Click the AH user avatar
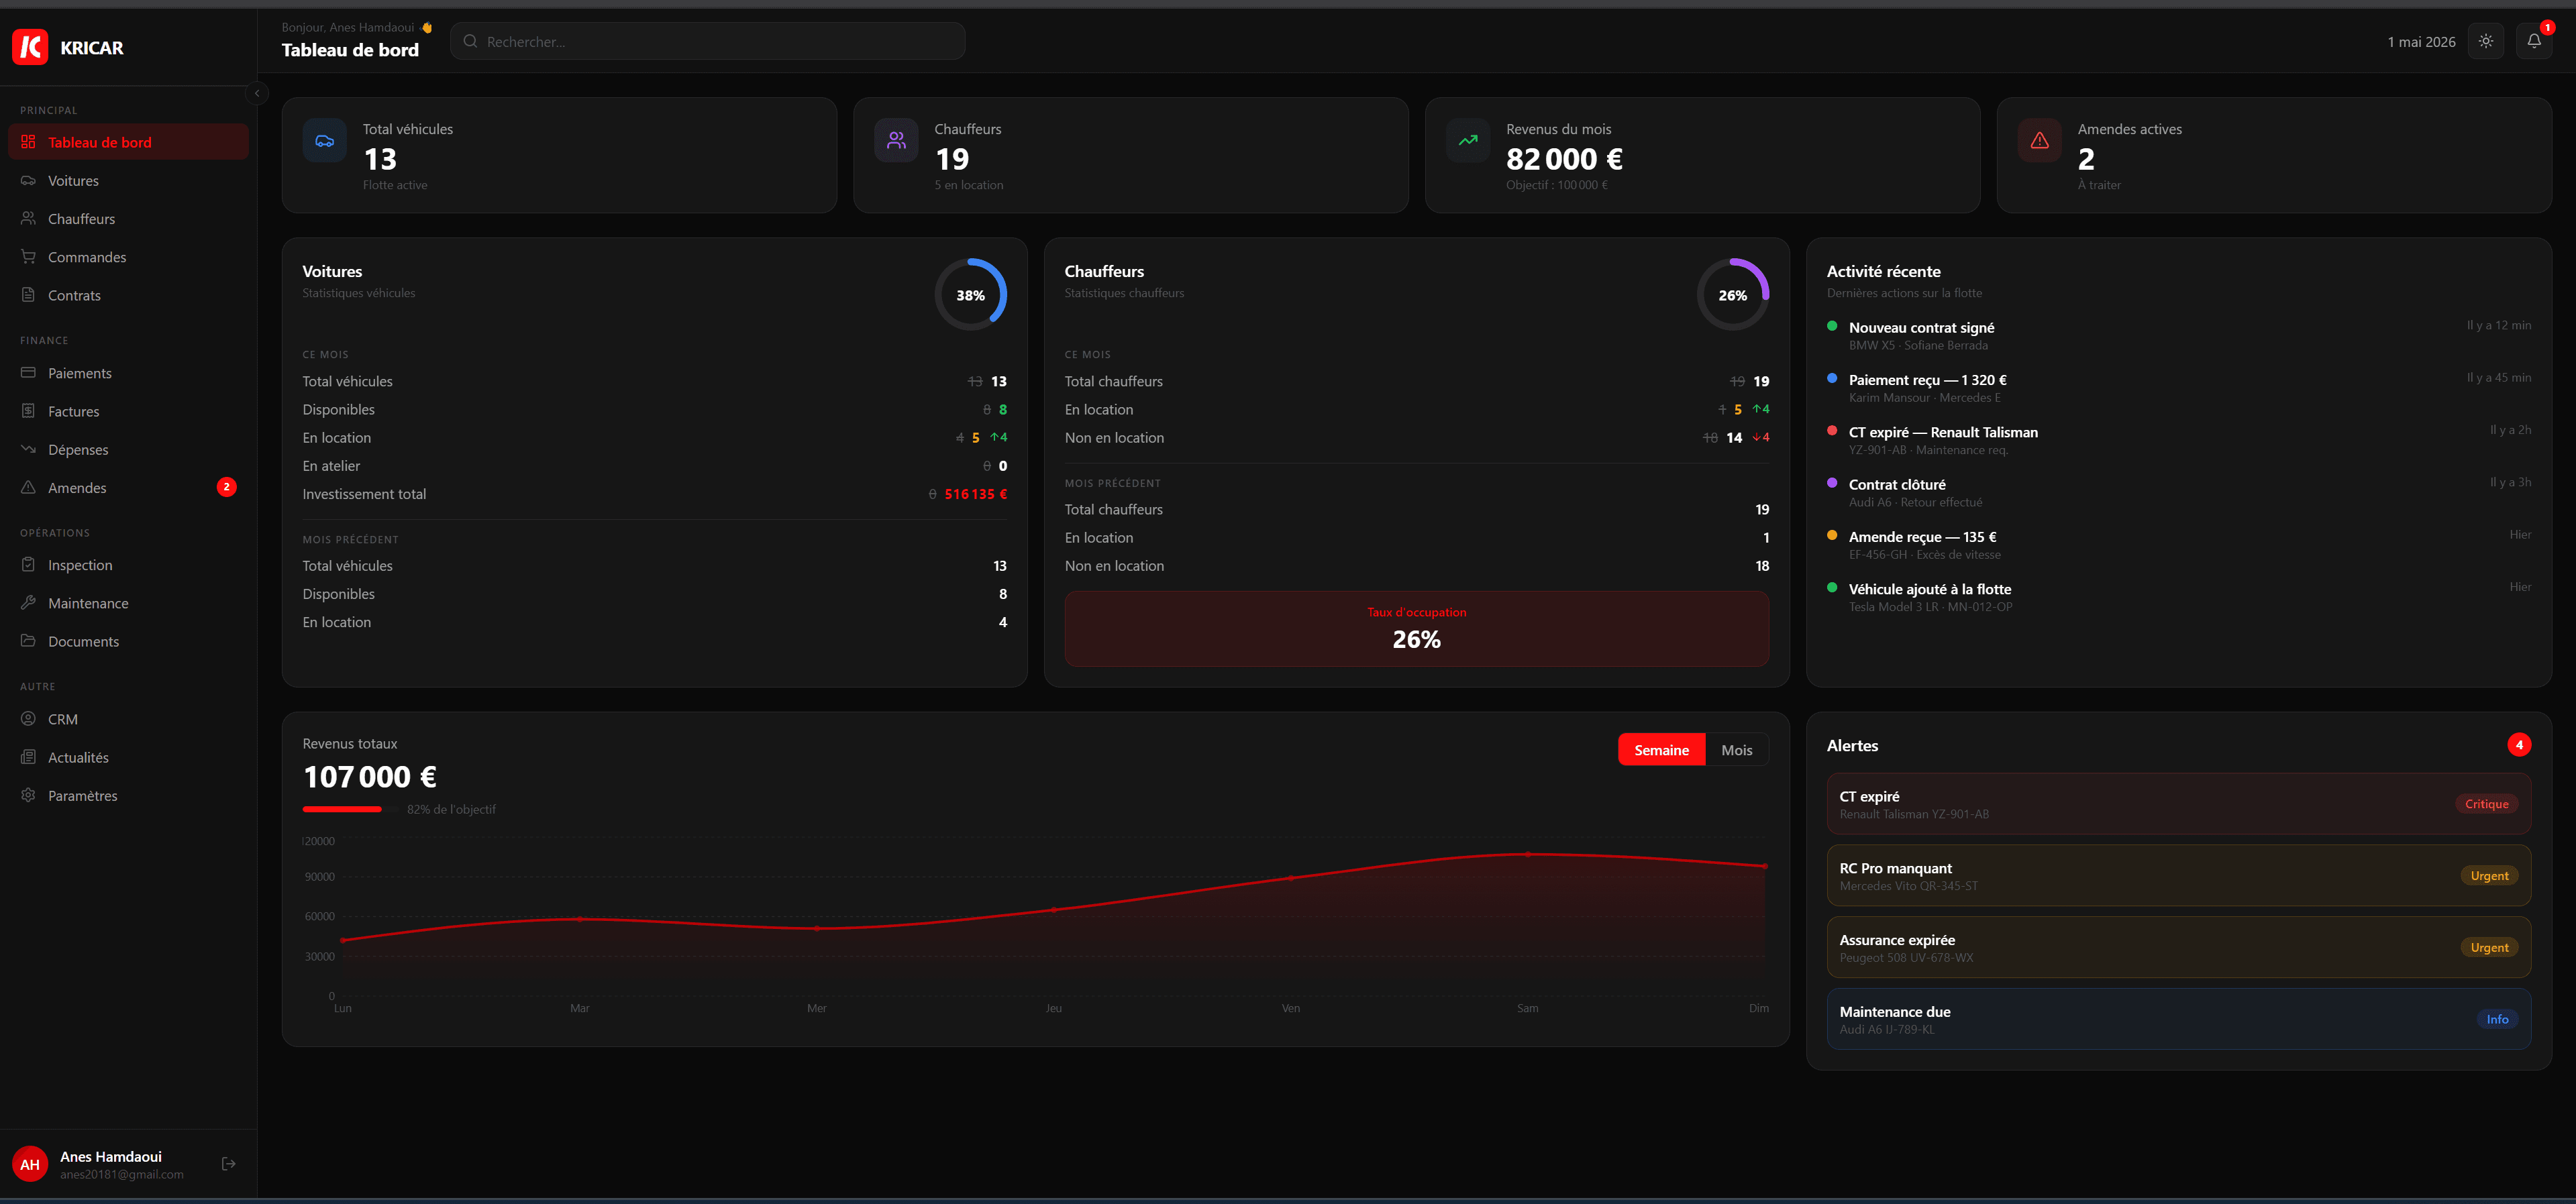 pyautogui.click(x=30, y=1164)
